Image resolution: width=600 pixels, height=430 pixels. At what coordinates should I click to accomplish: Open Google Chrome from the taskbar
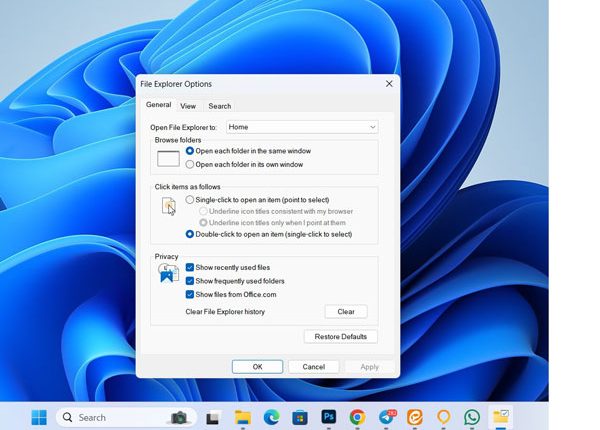pyautogui.click(x=357, y=417)
